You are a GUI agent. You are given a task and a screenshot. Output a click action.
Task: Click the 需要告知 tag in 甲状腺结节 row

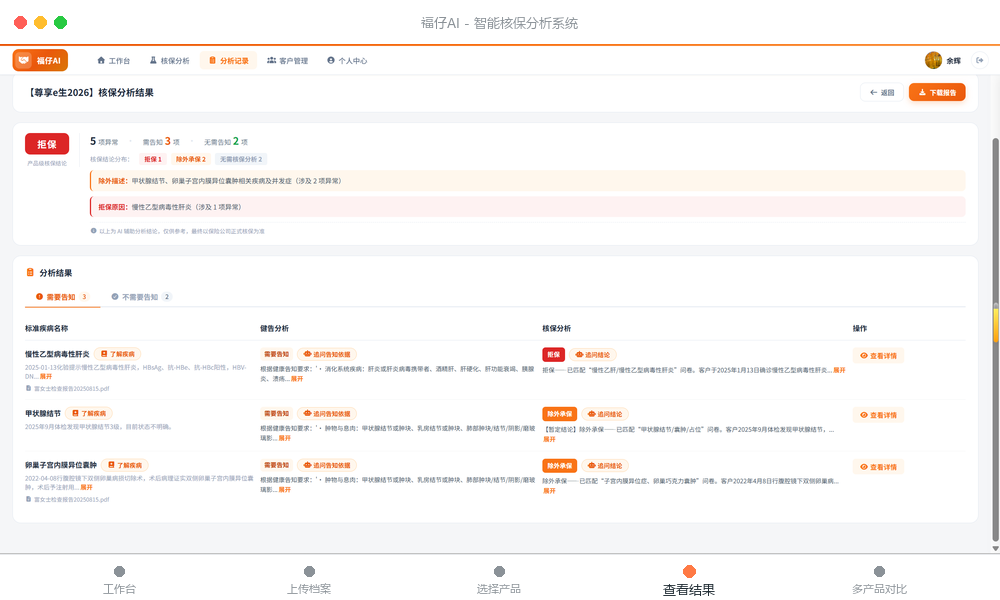[x=276, y=414]
